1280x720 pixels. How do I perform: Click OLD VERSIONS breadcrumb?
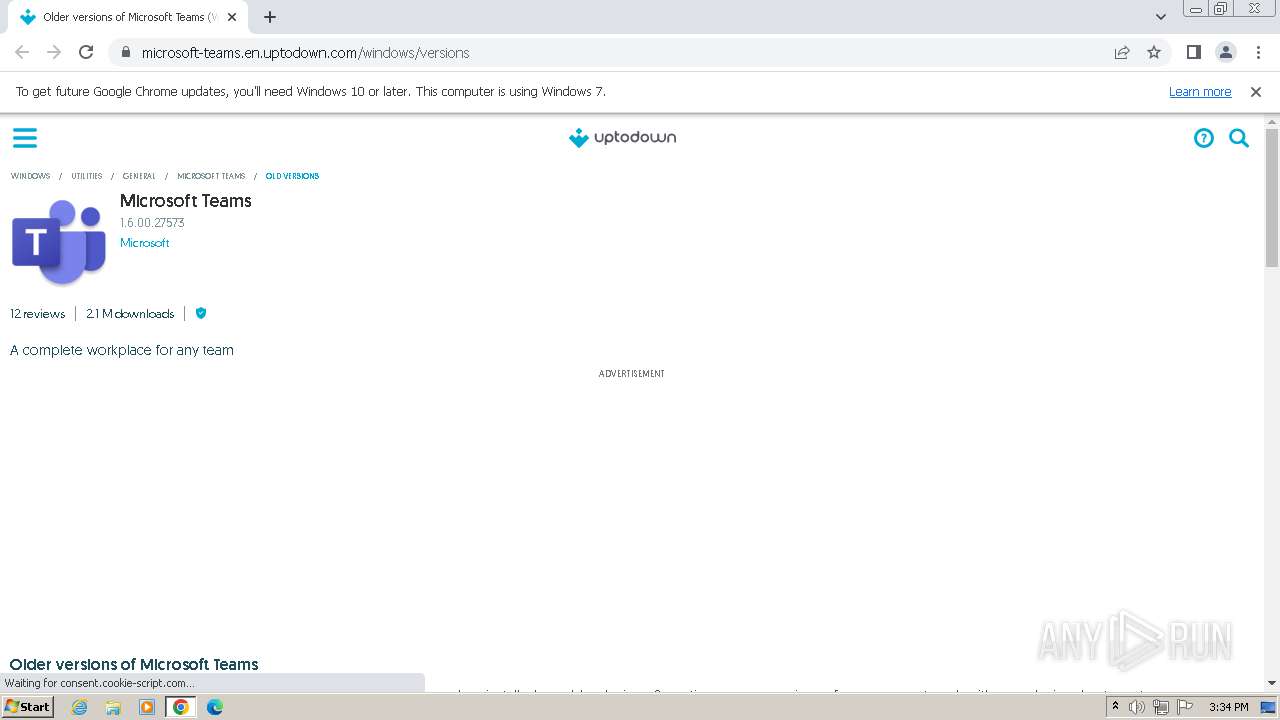click(x=292, y=176)
